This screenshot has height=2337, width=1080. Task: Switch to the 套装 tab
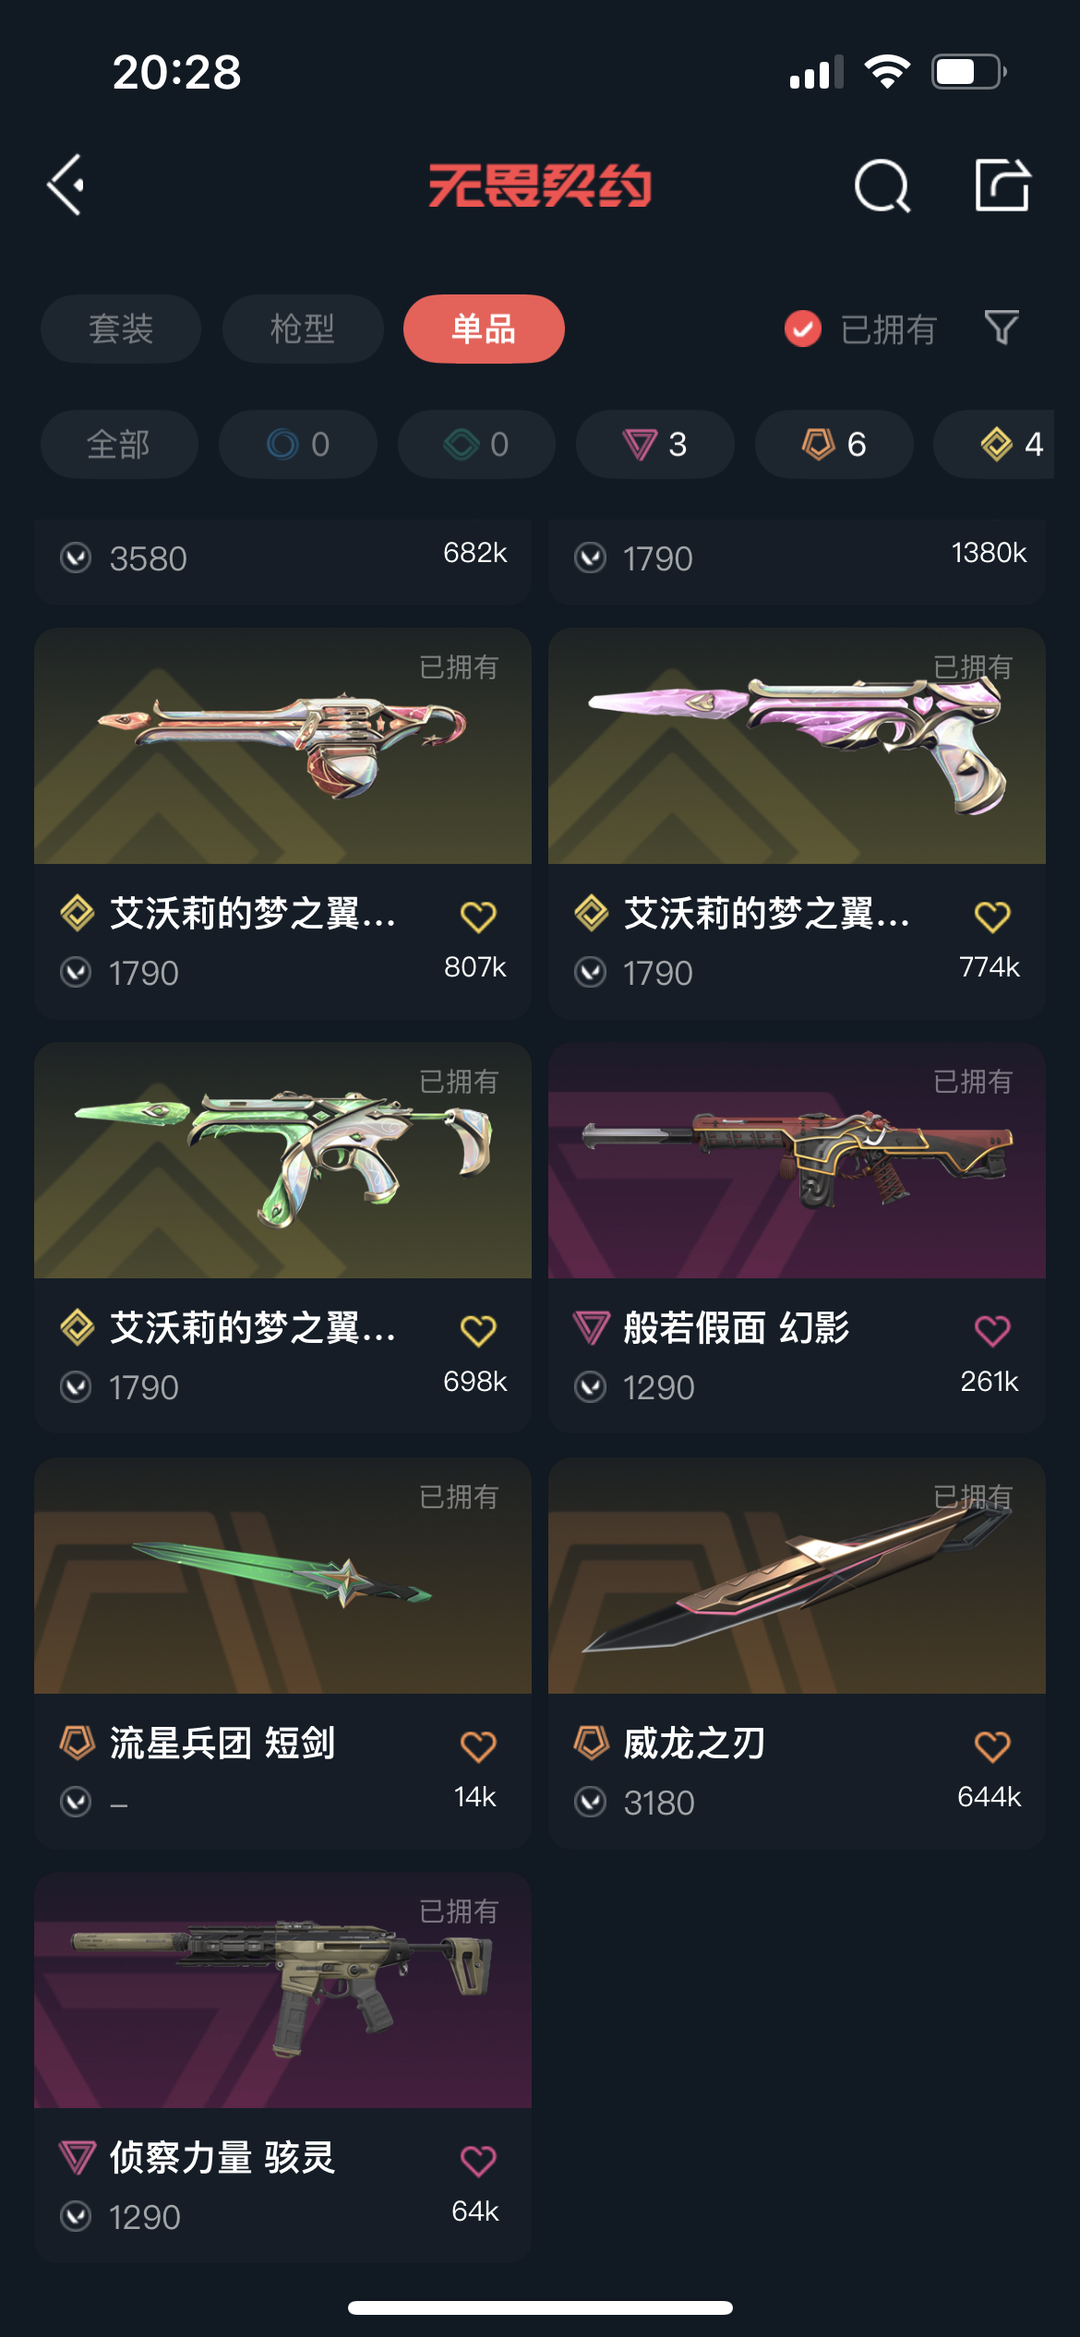pyautogui.click(x=121, y=328)
